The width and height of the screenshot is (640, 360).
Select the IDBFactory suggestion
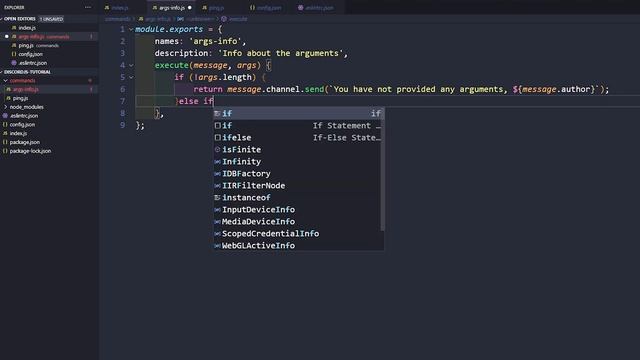tap(298, 173)
